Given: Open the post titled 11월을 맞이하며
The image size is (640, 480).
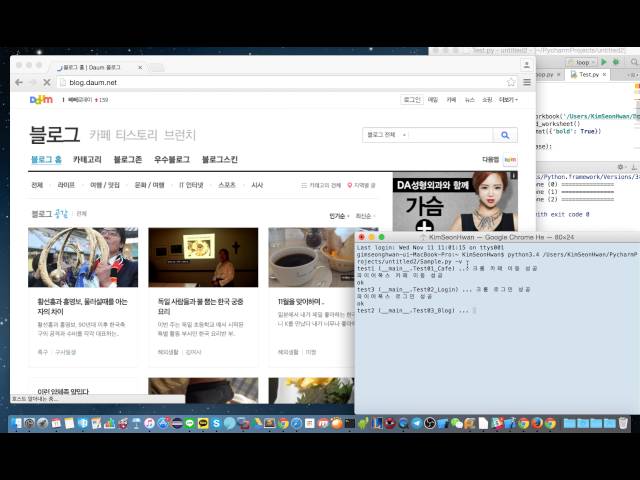Looking at the screenshot, I should click(301, 302).
